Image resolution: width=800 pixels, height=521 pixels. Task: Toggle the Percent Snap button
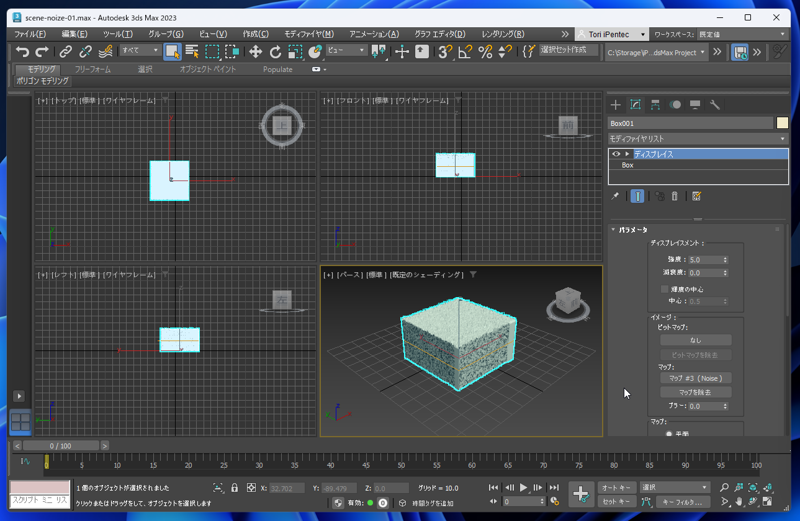[485, 52]
